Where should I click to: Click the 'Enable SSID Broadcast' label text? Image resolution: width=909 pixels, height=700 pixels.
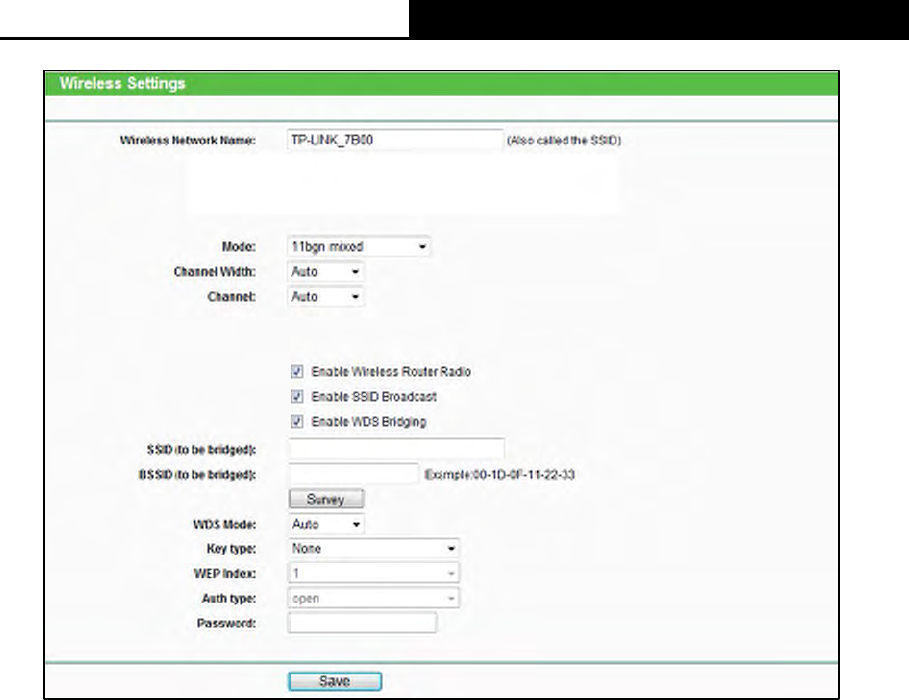374,397
